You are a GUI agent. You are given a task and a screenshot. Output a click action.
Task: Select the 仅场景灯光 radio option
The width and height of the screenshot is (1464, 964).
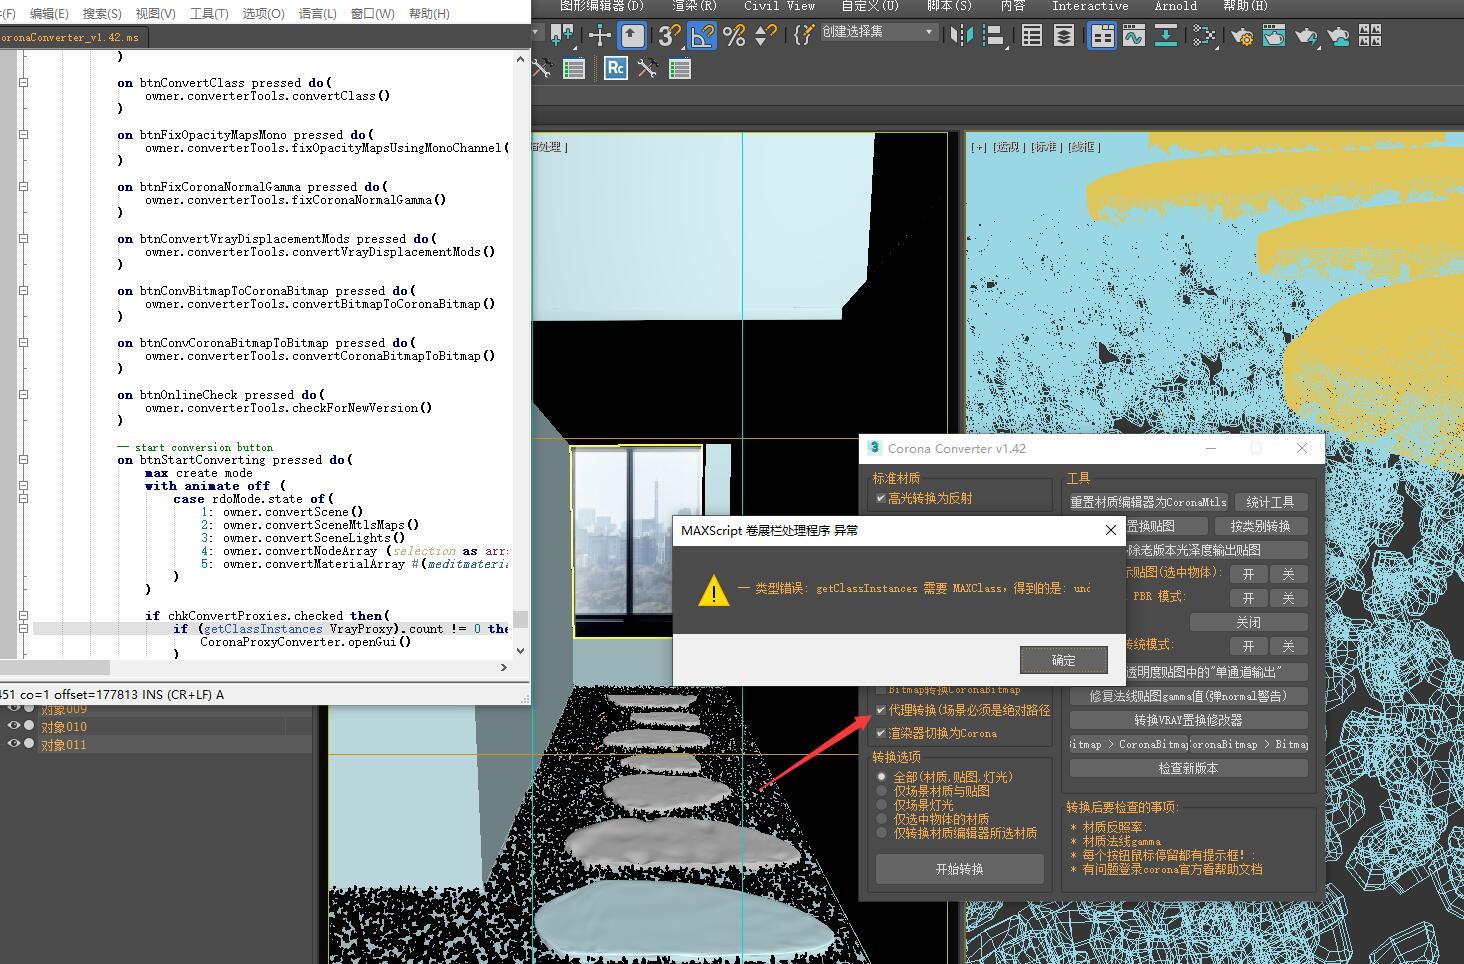tap(882, 804)
